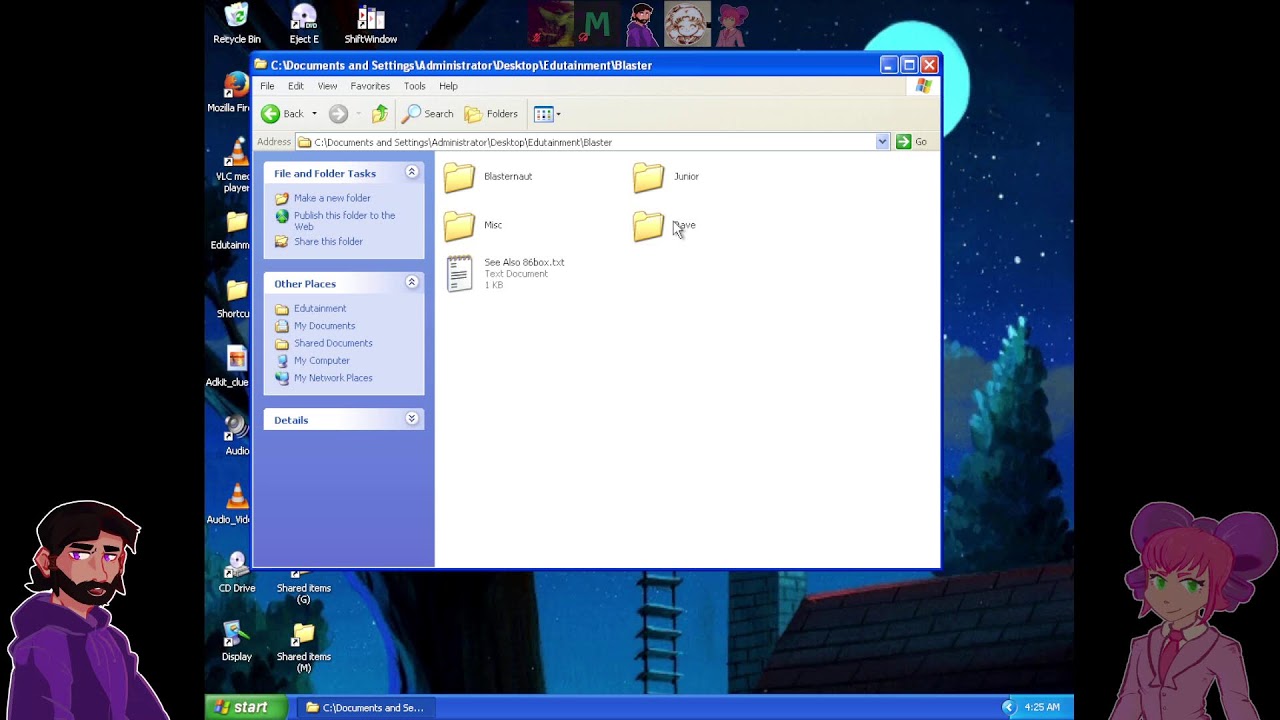The width and height of the screenshot is (1280, 720).
Task: Select ShiftWindow desktop icon
Action: (371, 24)
